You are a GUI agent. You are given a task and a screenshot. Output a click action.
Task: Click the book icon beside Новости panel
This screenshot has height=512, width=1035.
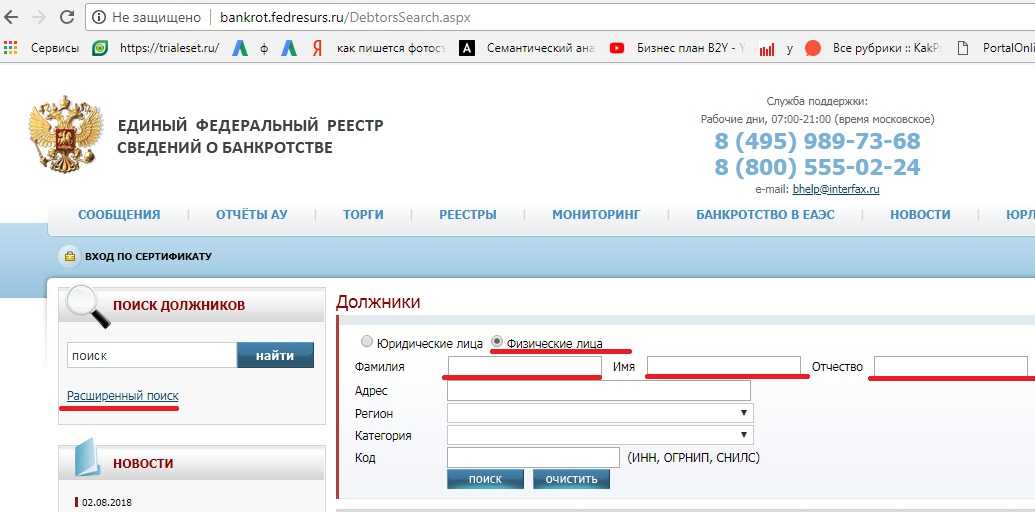[88, 457]
